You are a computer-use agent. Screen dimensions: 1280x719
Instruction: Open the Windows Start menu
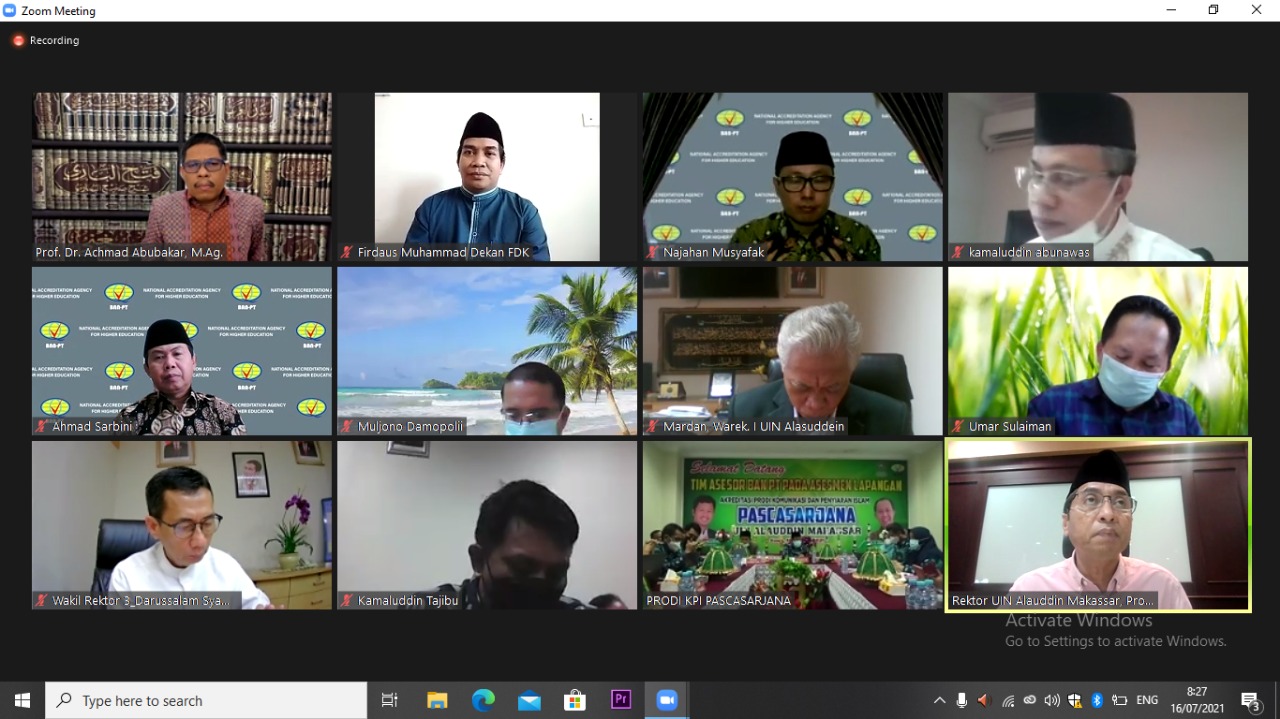click(21, 700)
